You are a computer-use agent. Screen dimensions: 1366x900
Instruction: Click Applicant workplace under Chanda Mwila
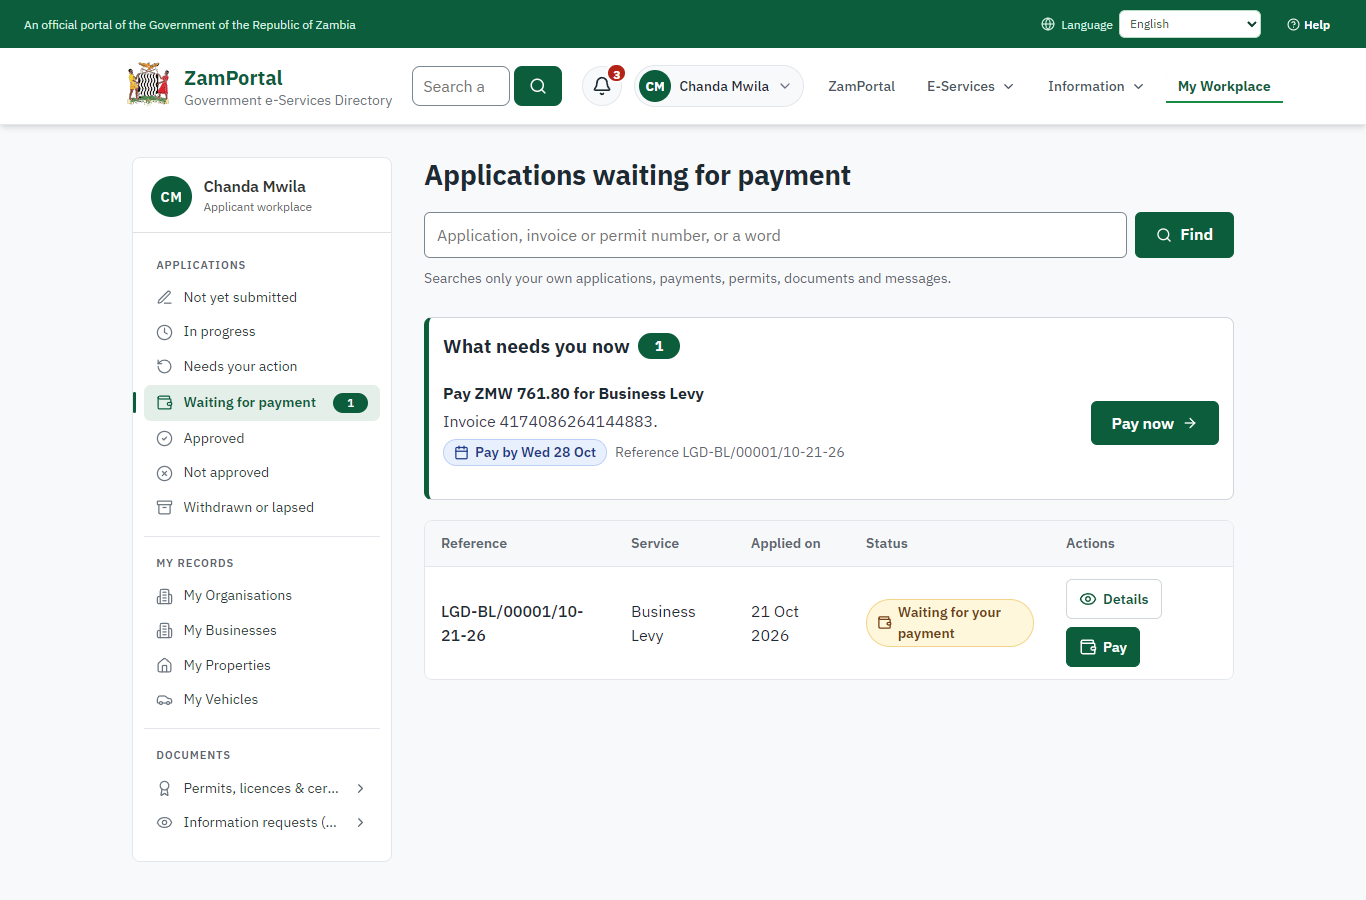(258, 207)
